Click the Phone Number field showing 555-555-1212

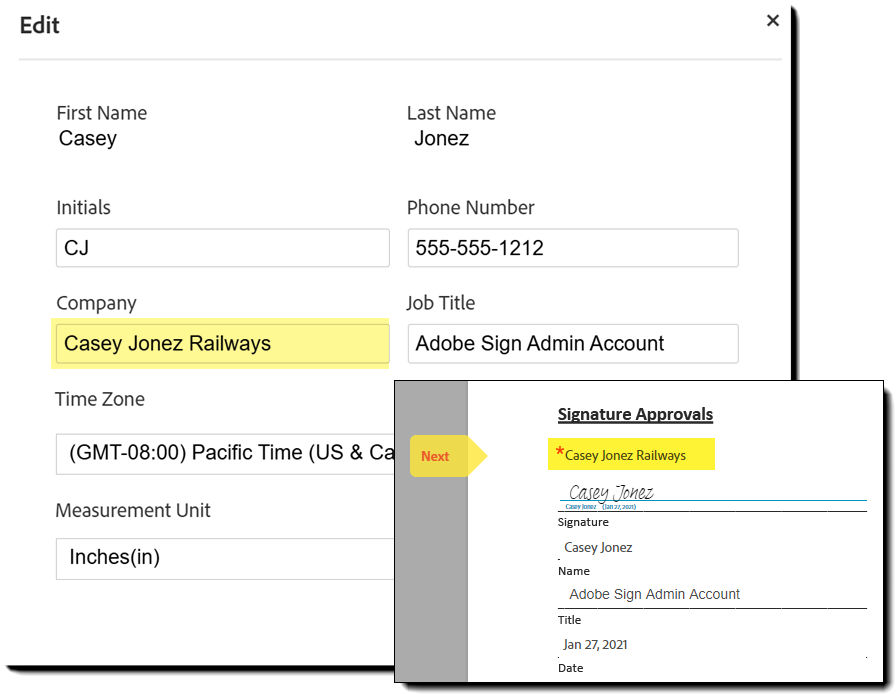(572, 247)
